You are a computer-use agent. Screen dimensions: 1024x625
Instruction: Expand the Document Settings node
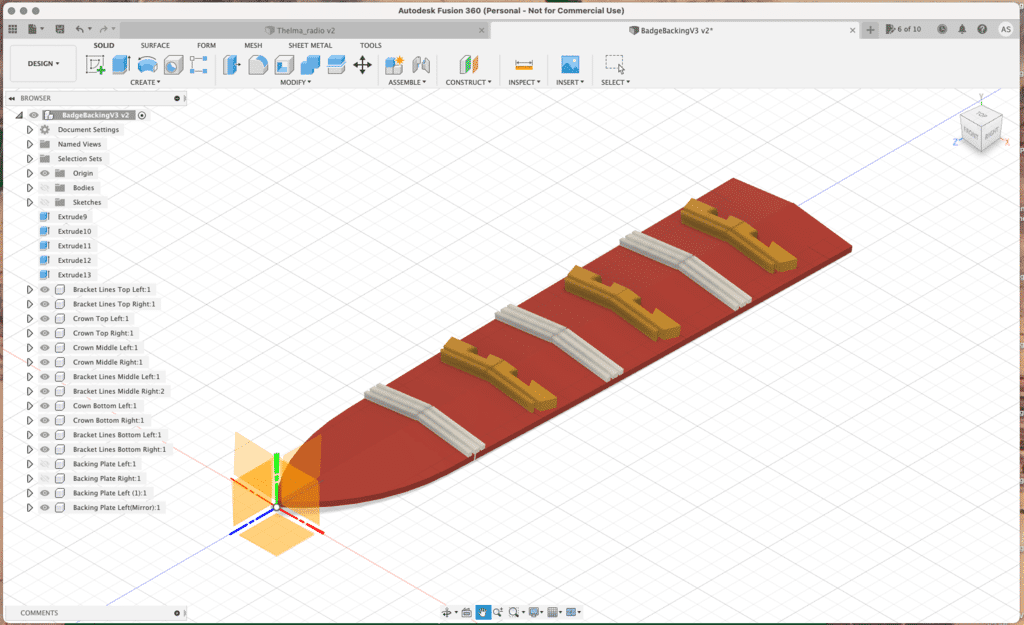click(30, 130)
